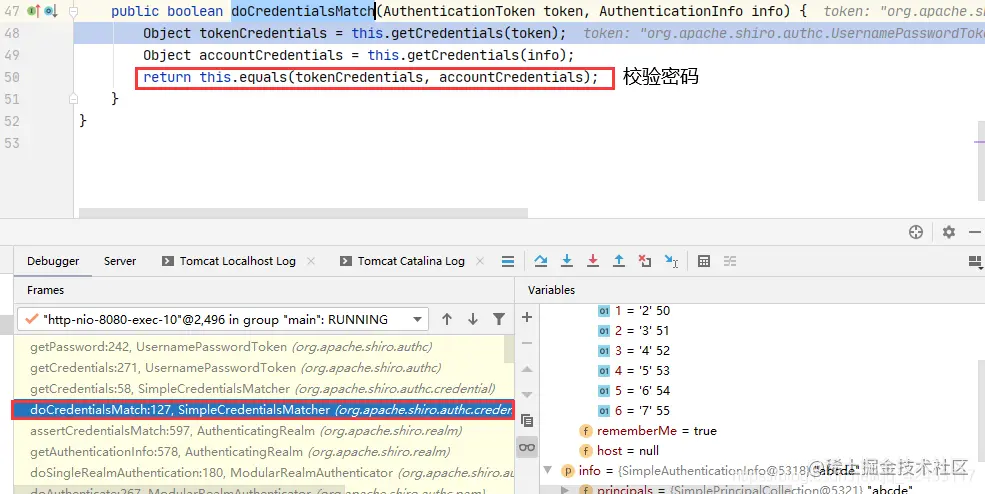Click the Drop Frame icon
985x494 pixels.
(645, 261)
